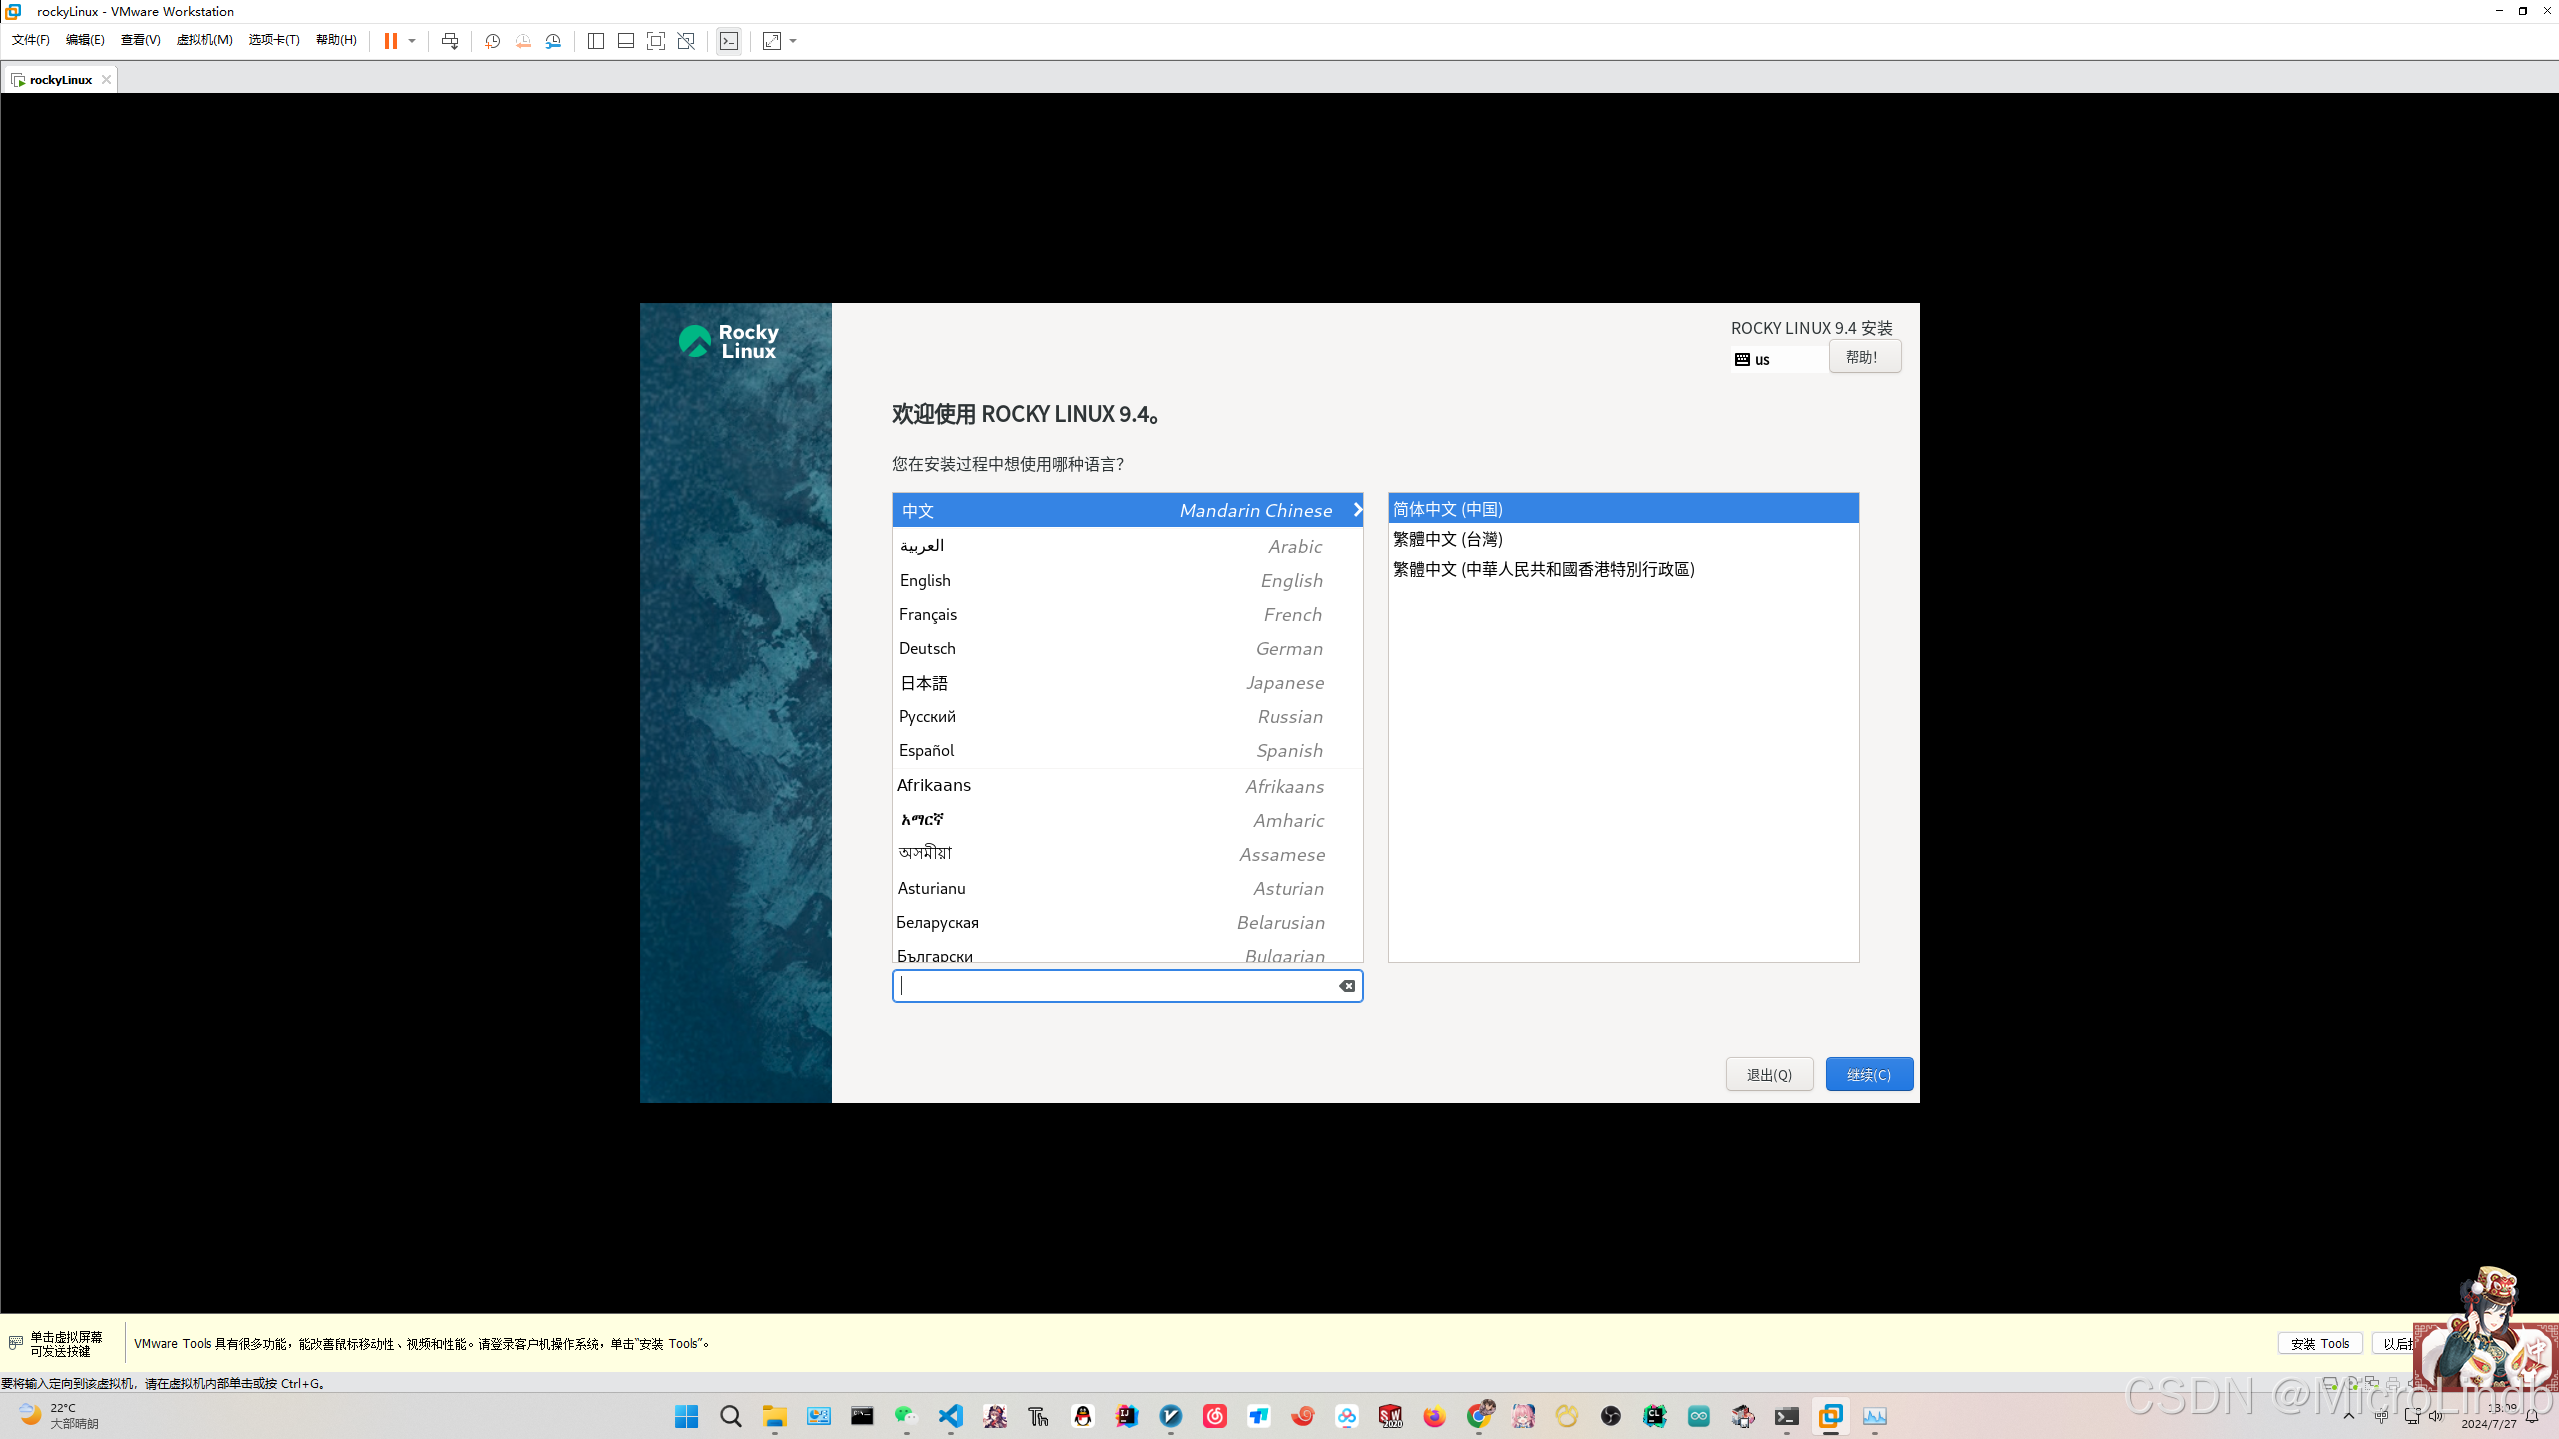Click the volume speaker tray icon
Viewport: 2559px width, 1439px height.
pyautogui.click(x=2435, y=1416)
